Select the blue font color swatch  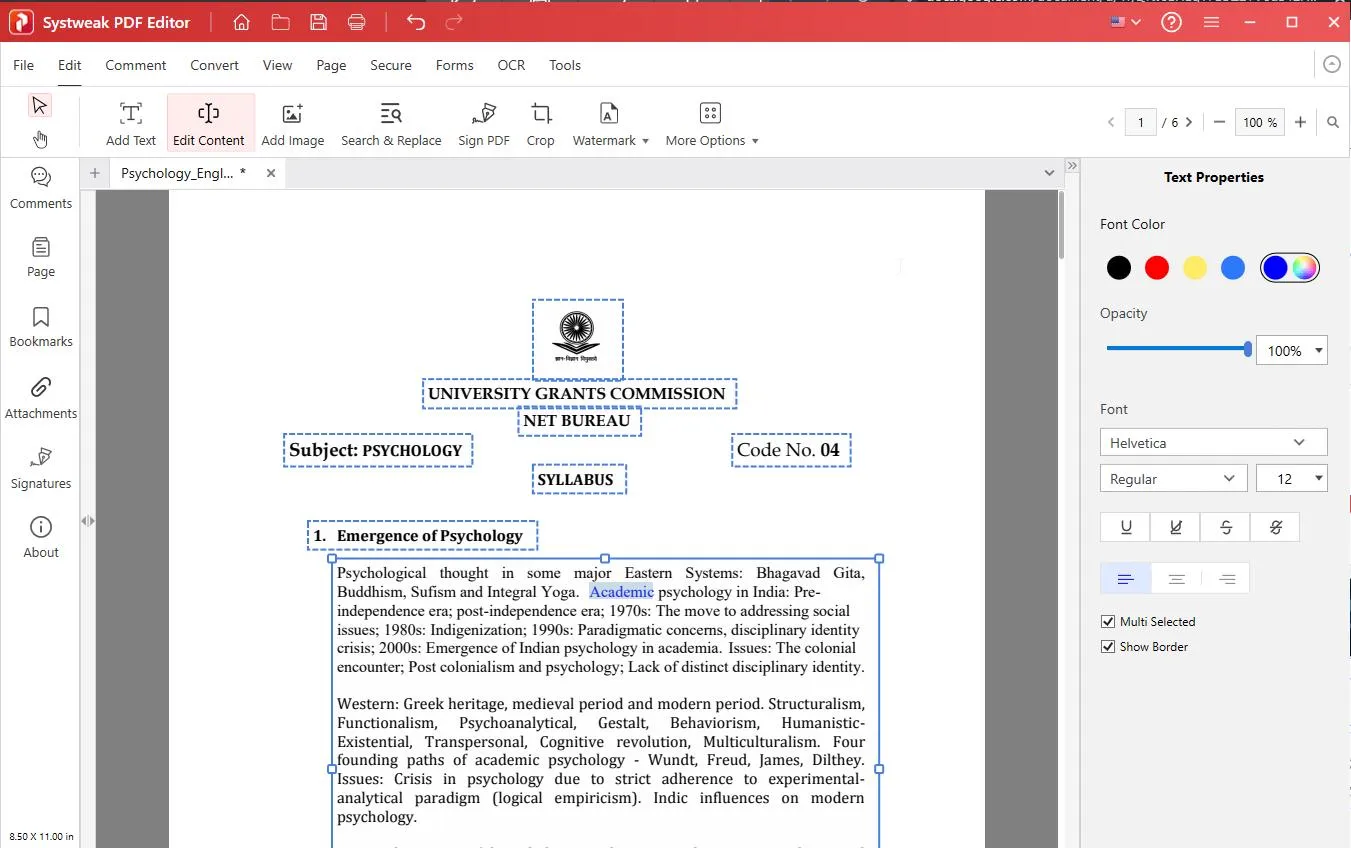pyautogui.click(x=1233, y=267)
